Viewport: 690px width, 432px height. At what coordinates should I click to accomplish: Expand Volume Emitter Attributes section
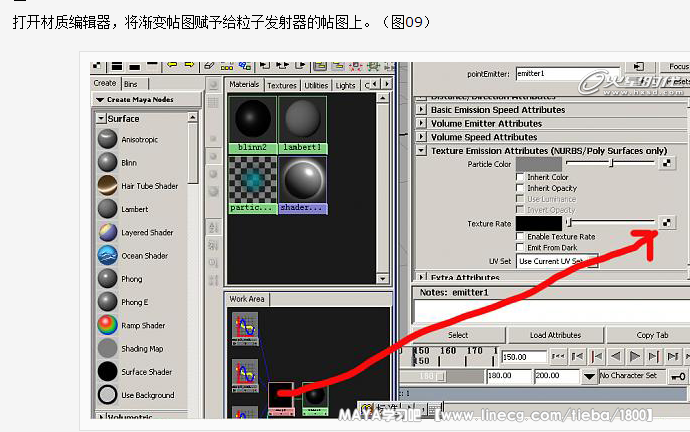click(x=421, y=123)
